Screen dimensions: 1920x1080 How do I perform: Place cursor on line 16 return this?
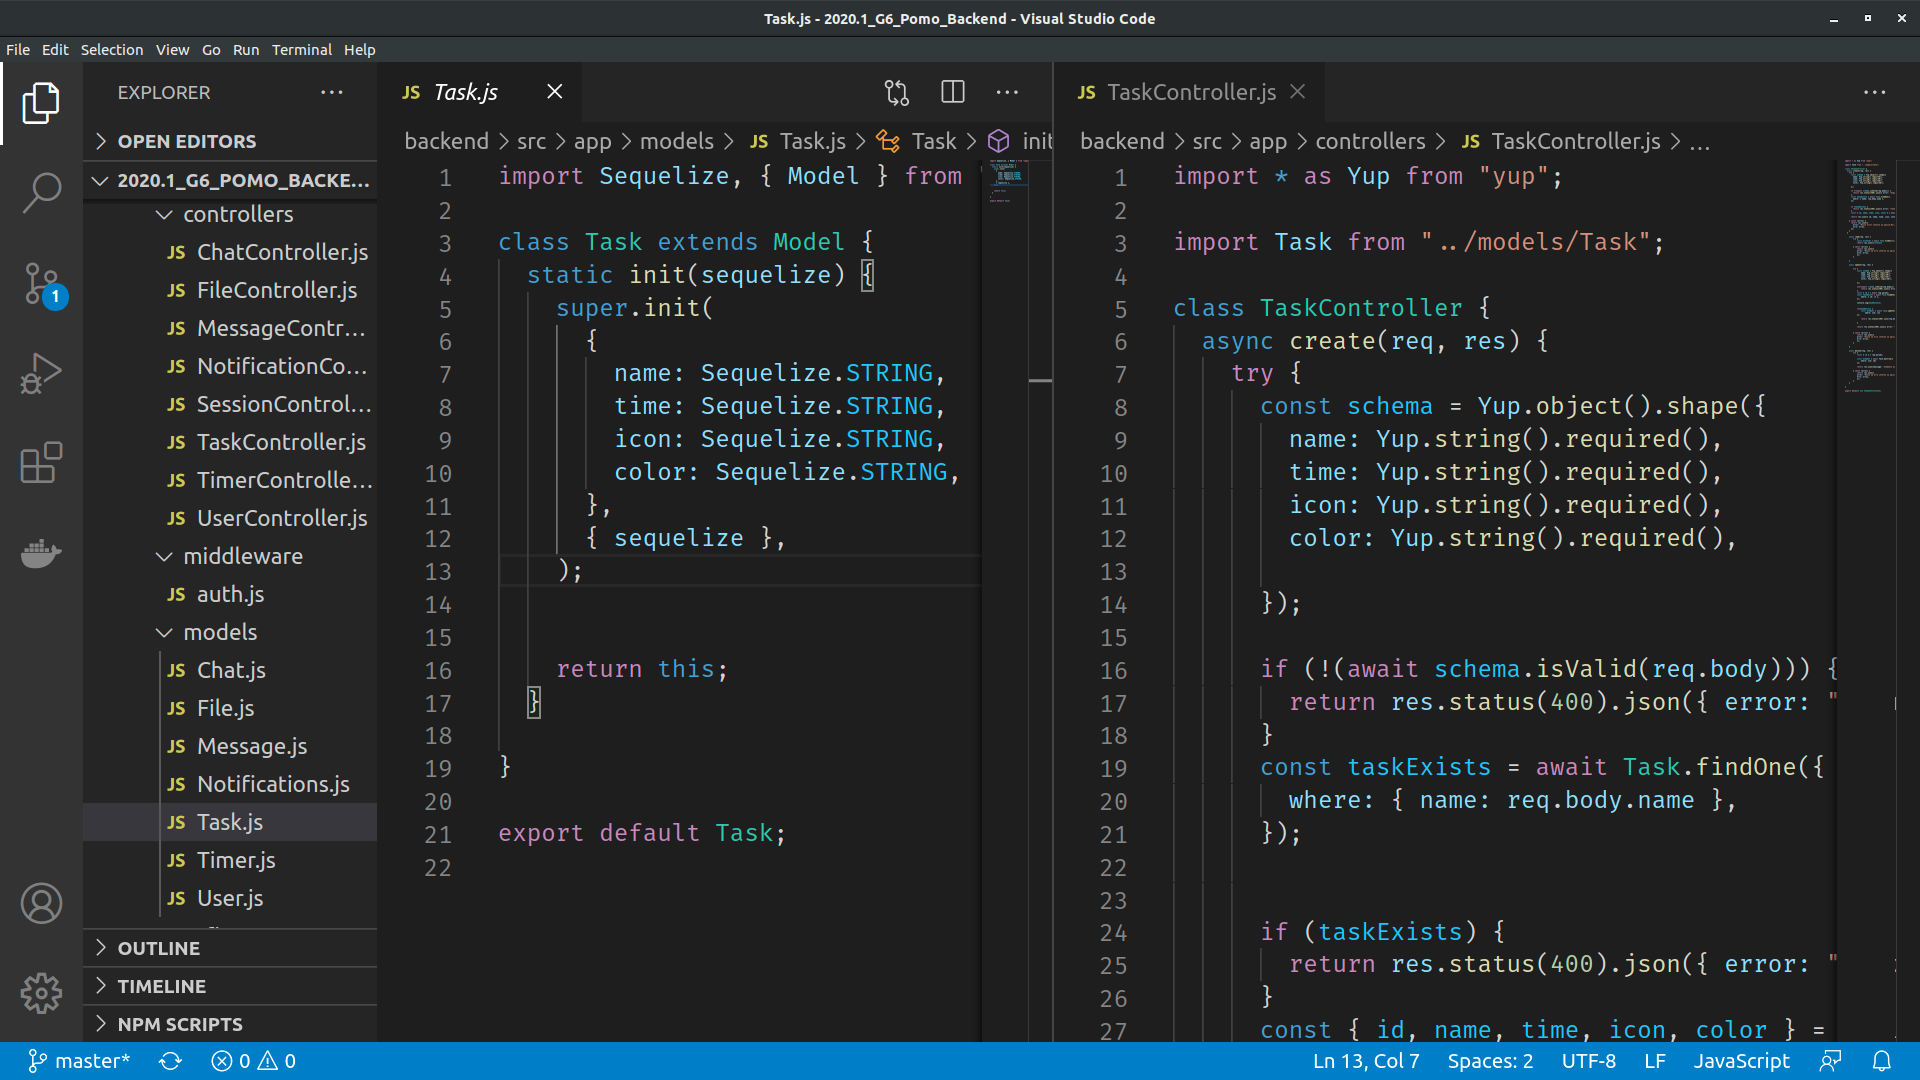coord(642,669)
